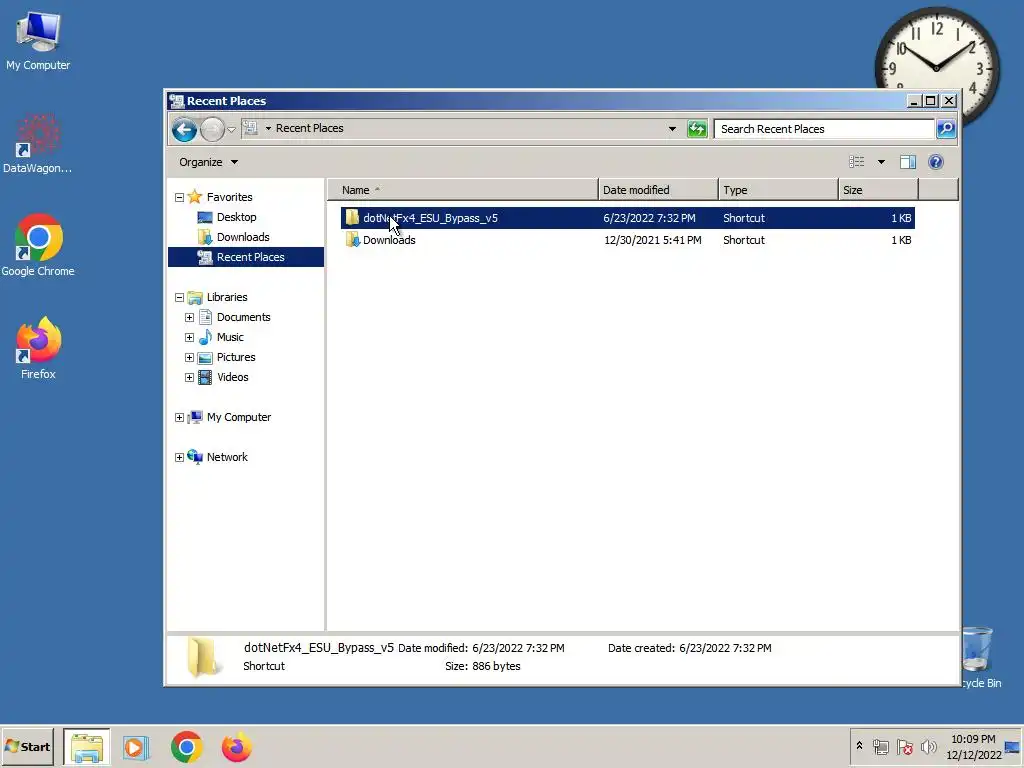Click into Search Recent Places field
This screenshot has height=768, width=1024.
[824, 129]
